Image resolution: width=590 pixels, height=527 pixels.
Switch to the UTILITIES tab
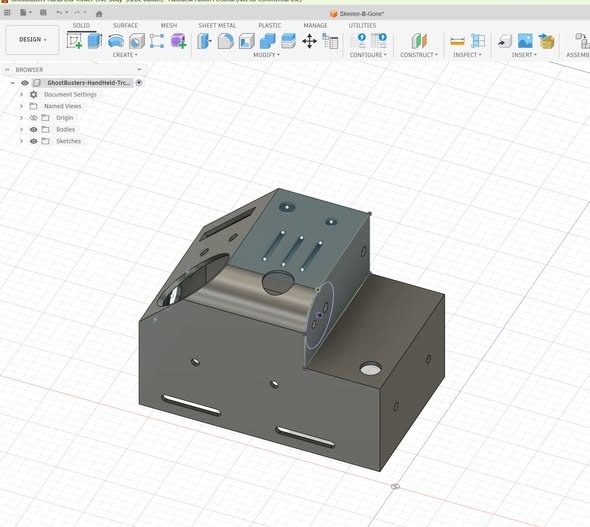[362, 26]
